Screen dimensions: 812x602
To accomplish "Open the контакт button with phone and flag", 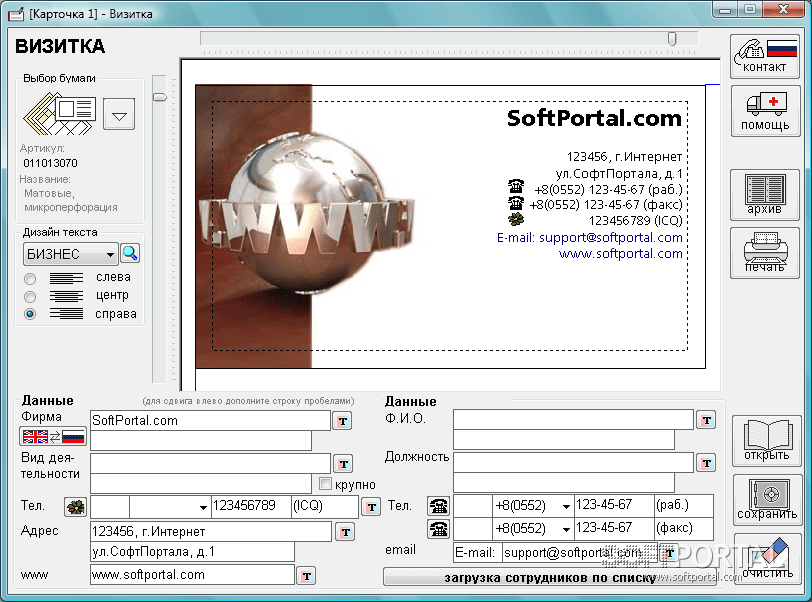I will click(765, 56).
